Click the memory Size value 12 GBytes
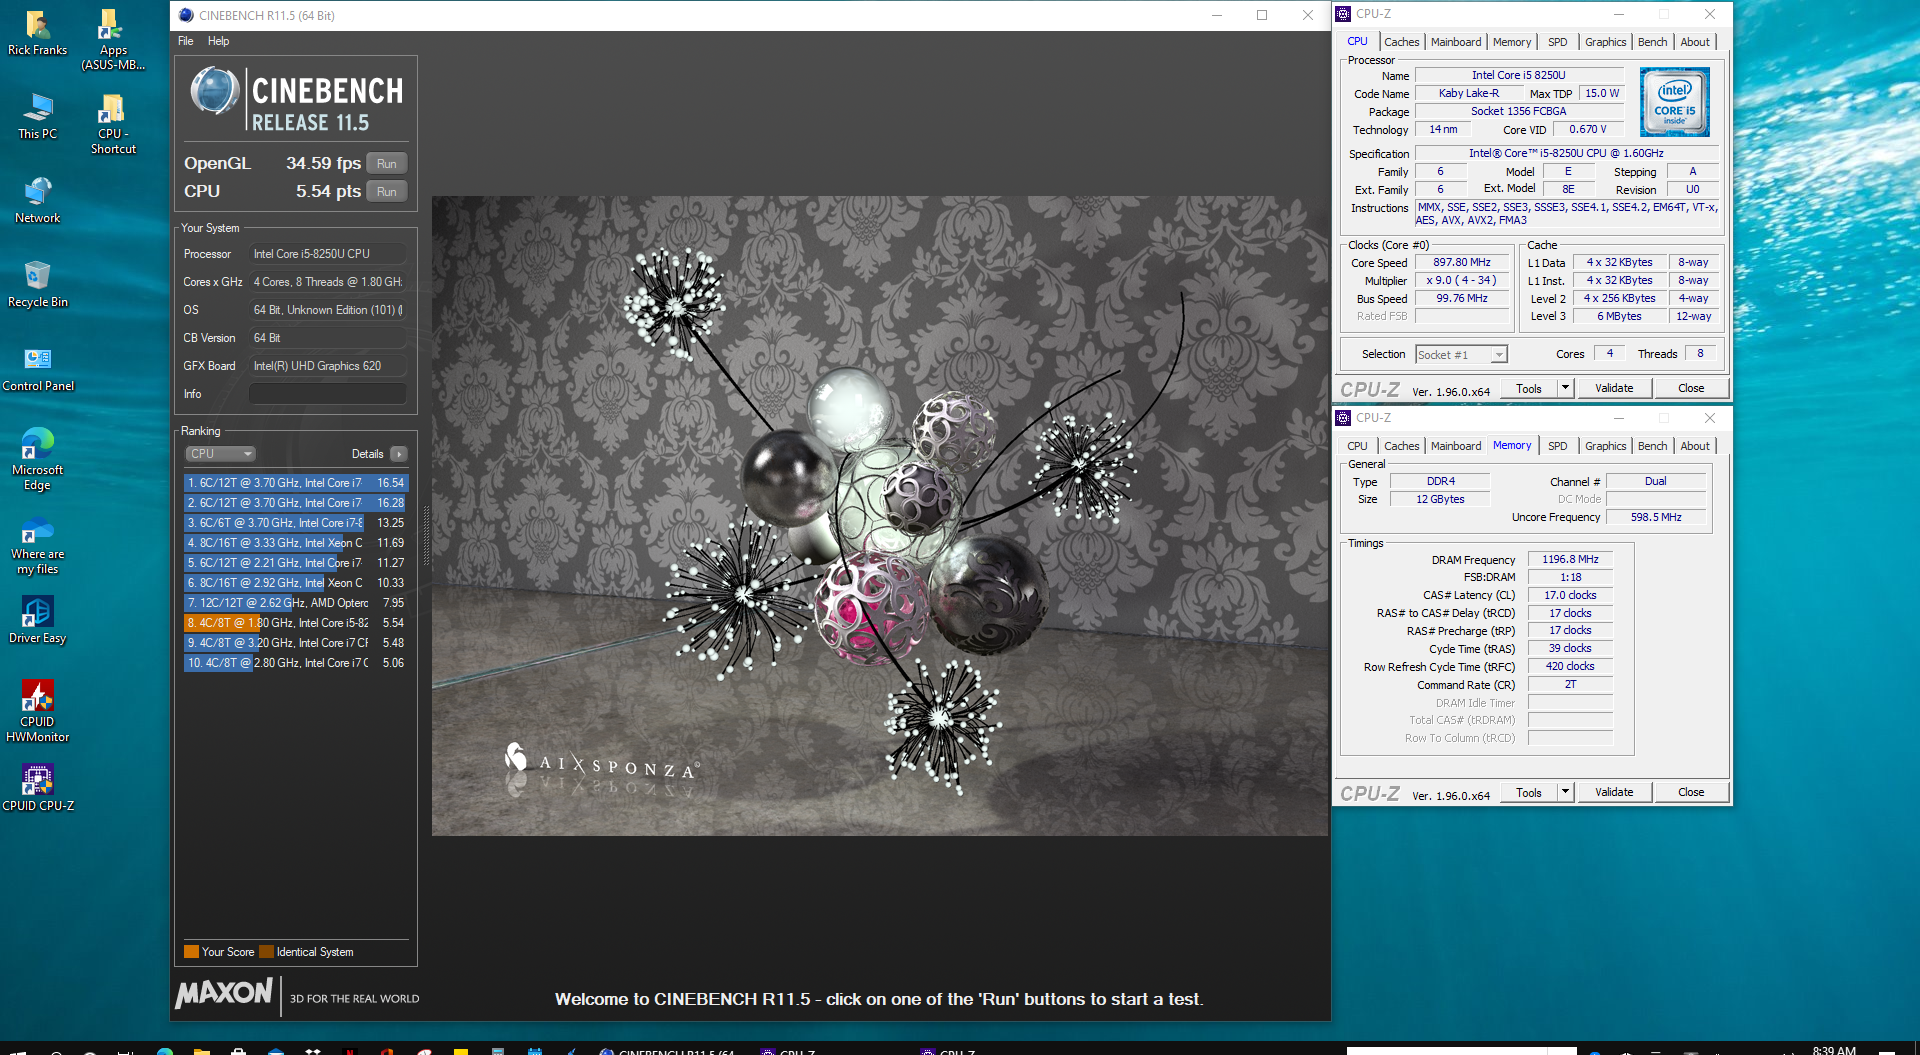This screenshot has height=1055, width=1920. coord(1440,500)
